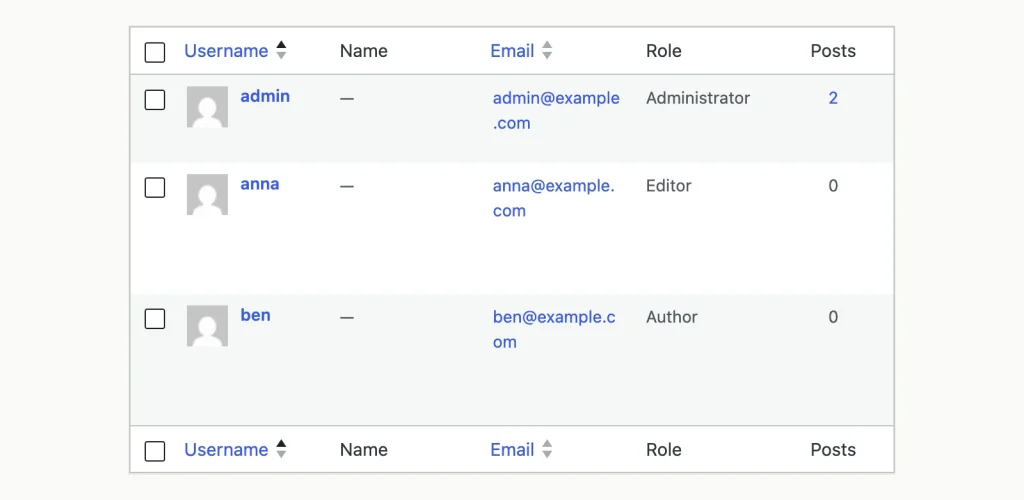Click ben's posts count of 0
The image size is (1024, 500).
(x=833, y=317)
